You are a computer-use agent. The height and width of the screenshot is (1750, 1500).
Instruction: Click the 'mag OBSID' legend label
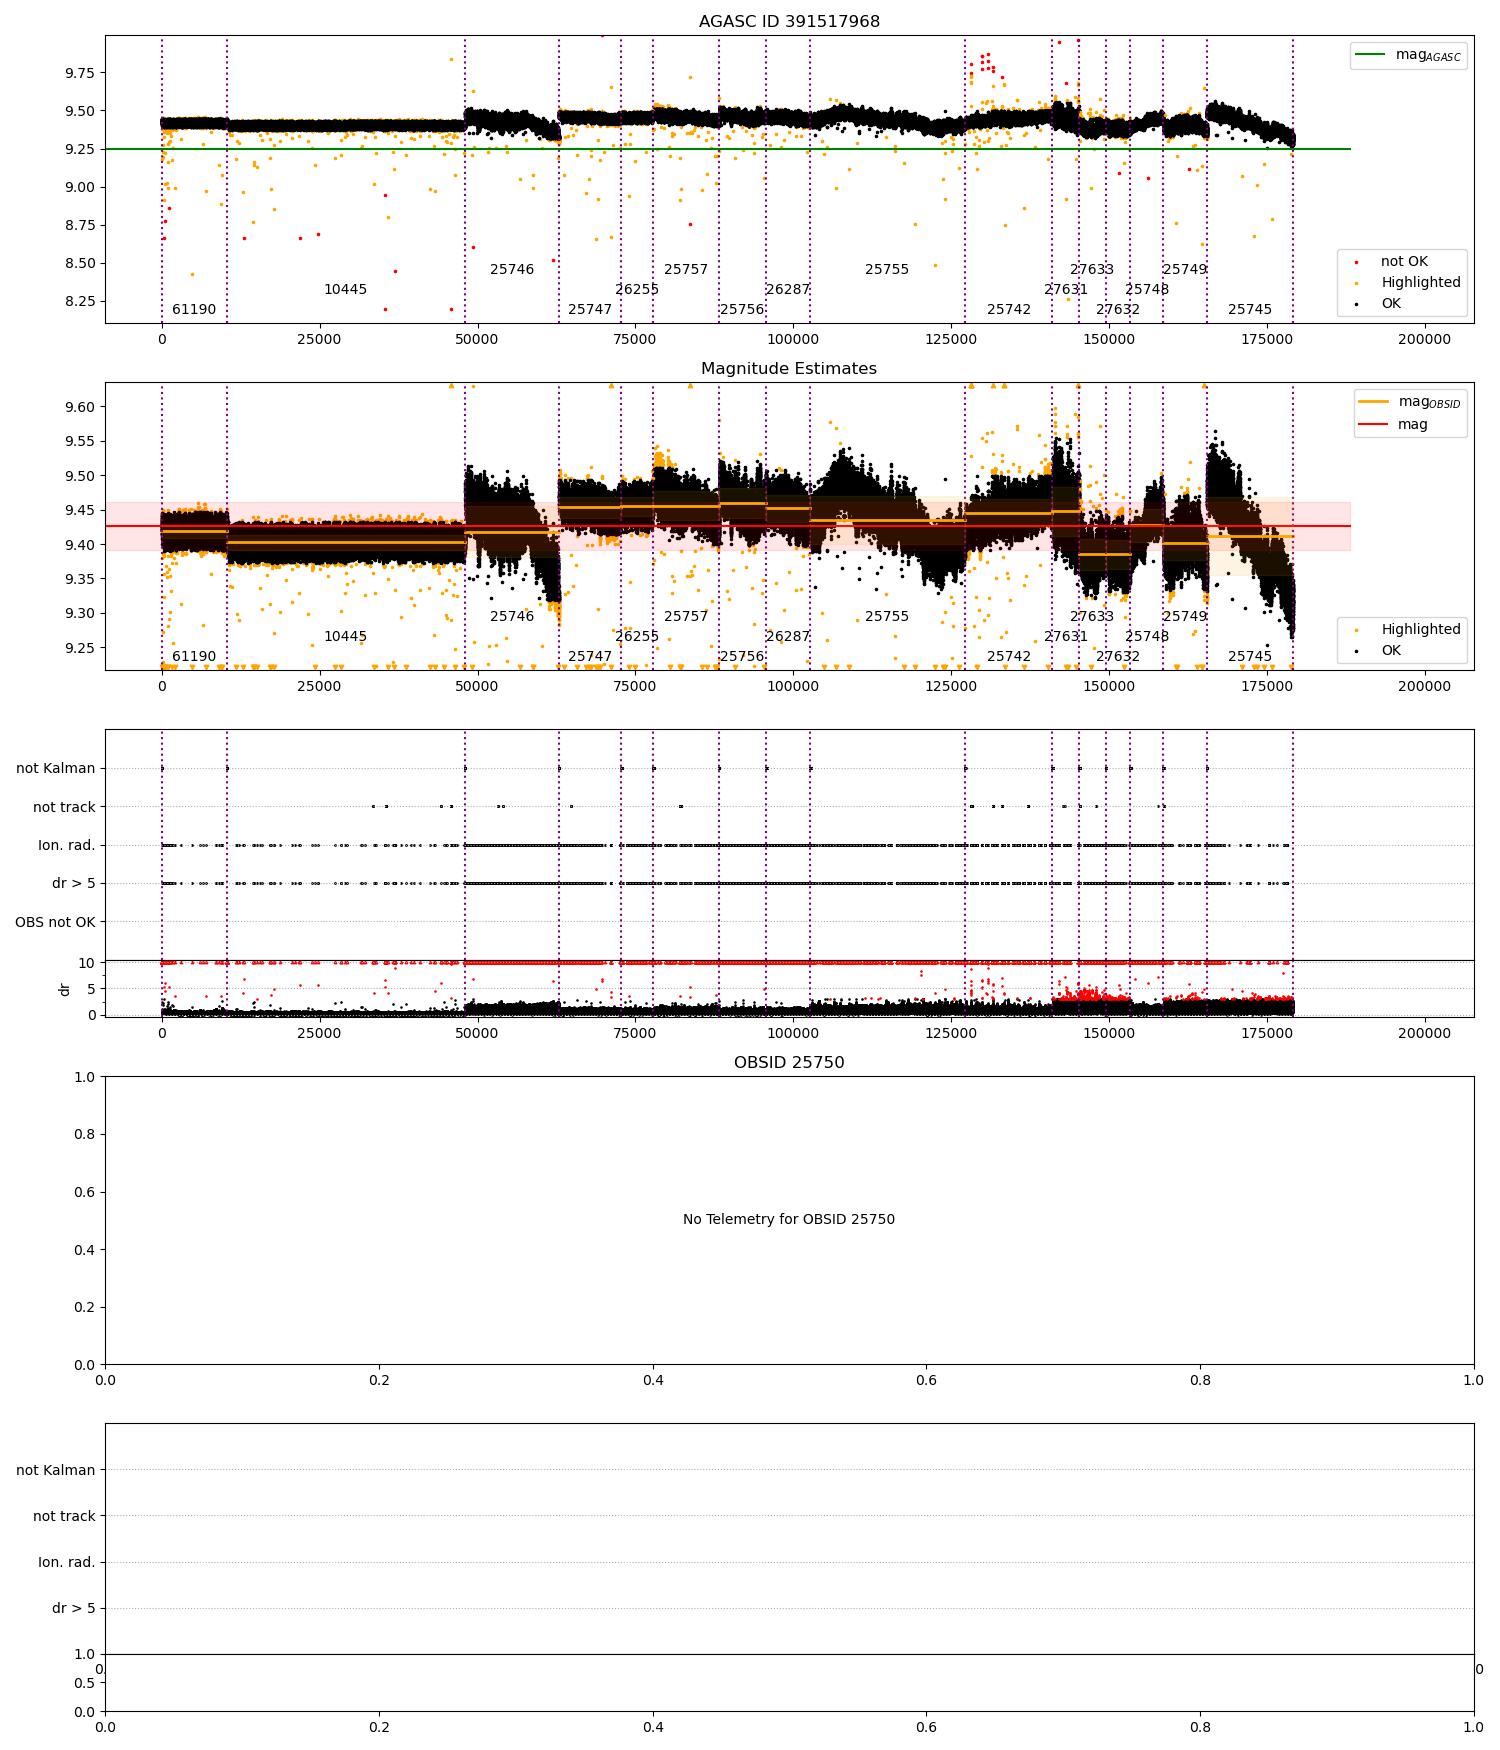[x=1430, y=402]
